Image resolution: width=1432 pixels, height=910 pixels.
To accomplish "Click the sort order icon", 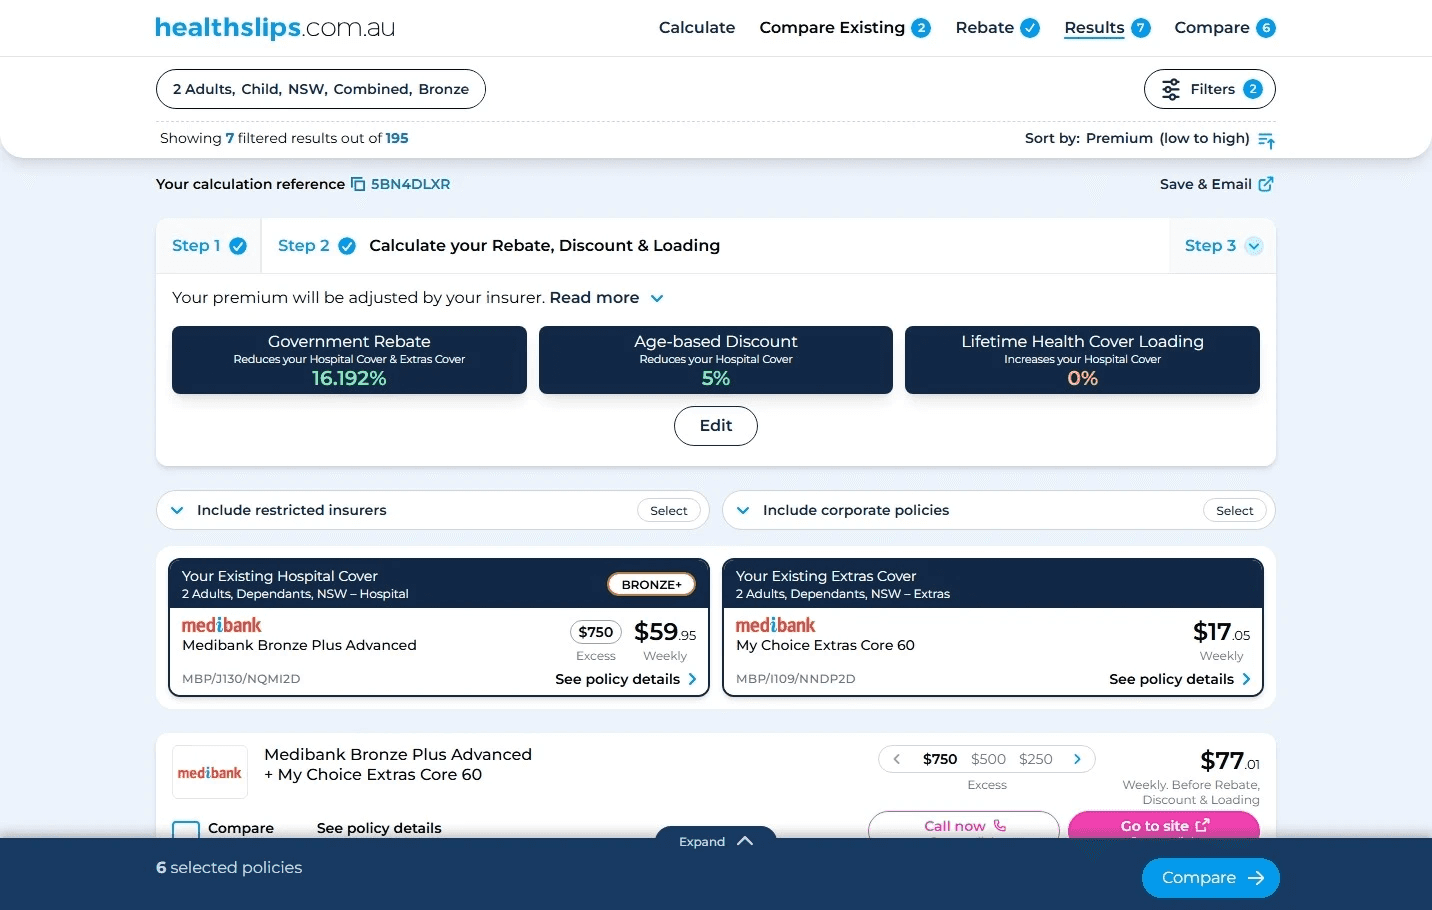I will coord(1266,140).
